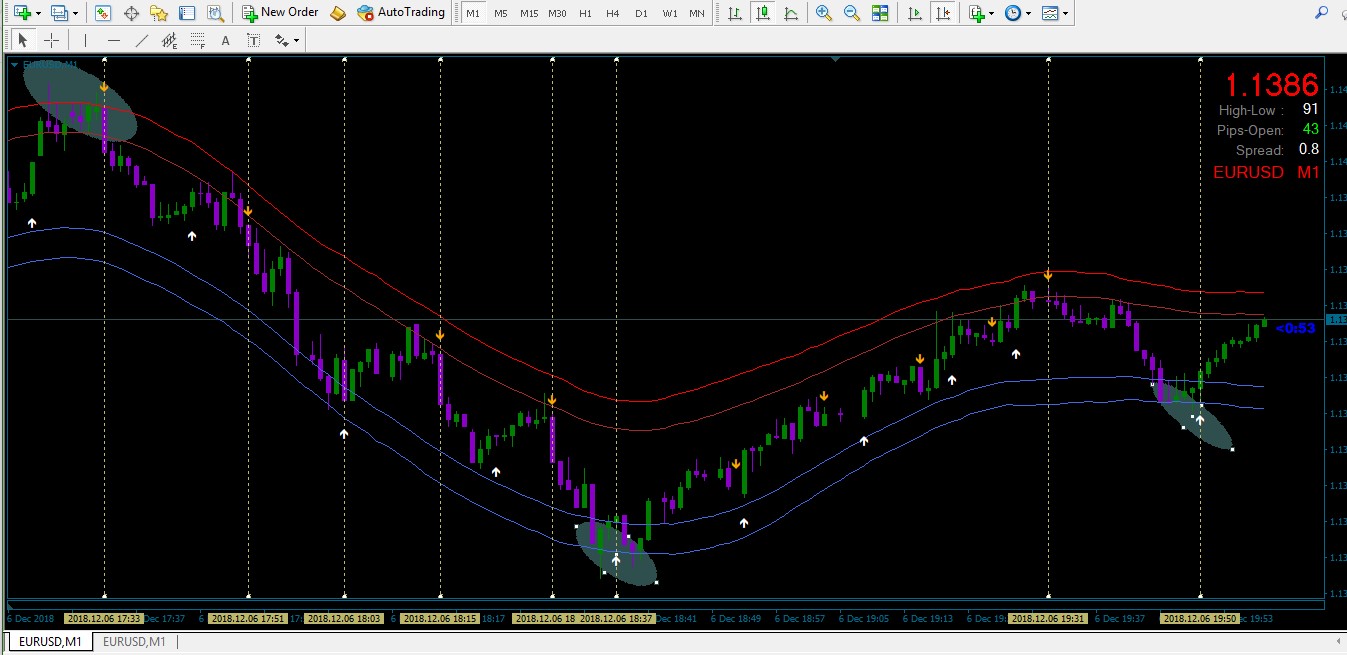This screenshot has width=1347, height=655.
Task: Select the first EURUSD,M1 chart tab
Action: click(48, 641)
